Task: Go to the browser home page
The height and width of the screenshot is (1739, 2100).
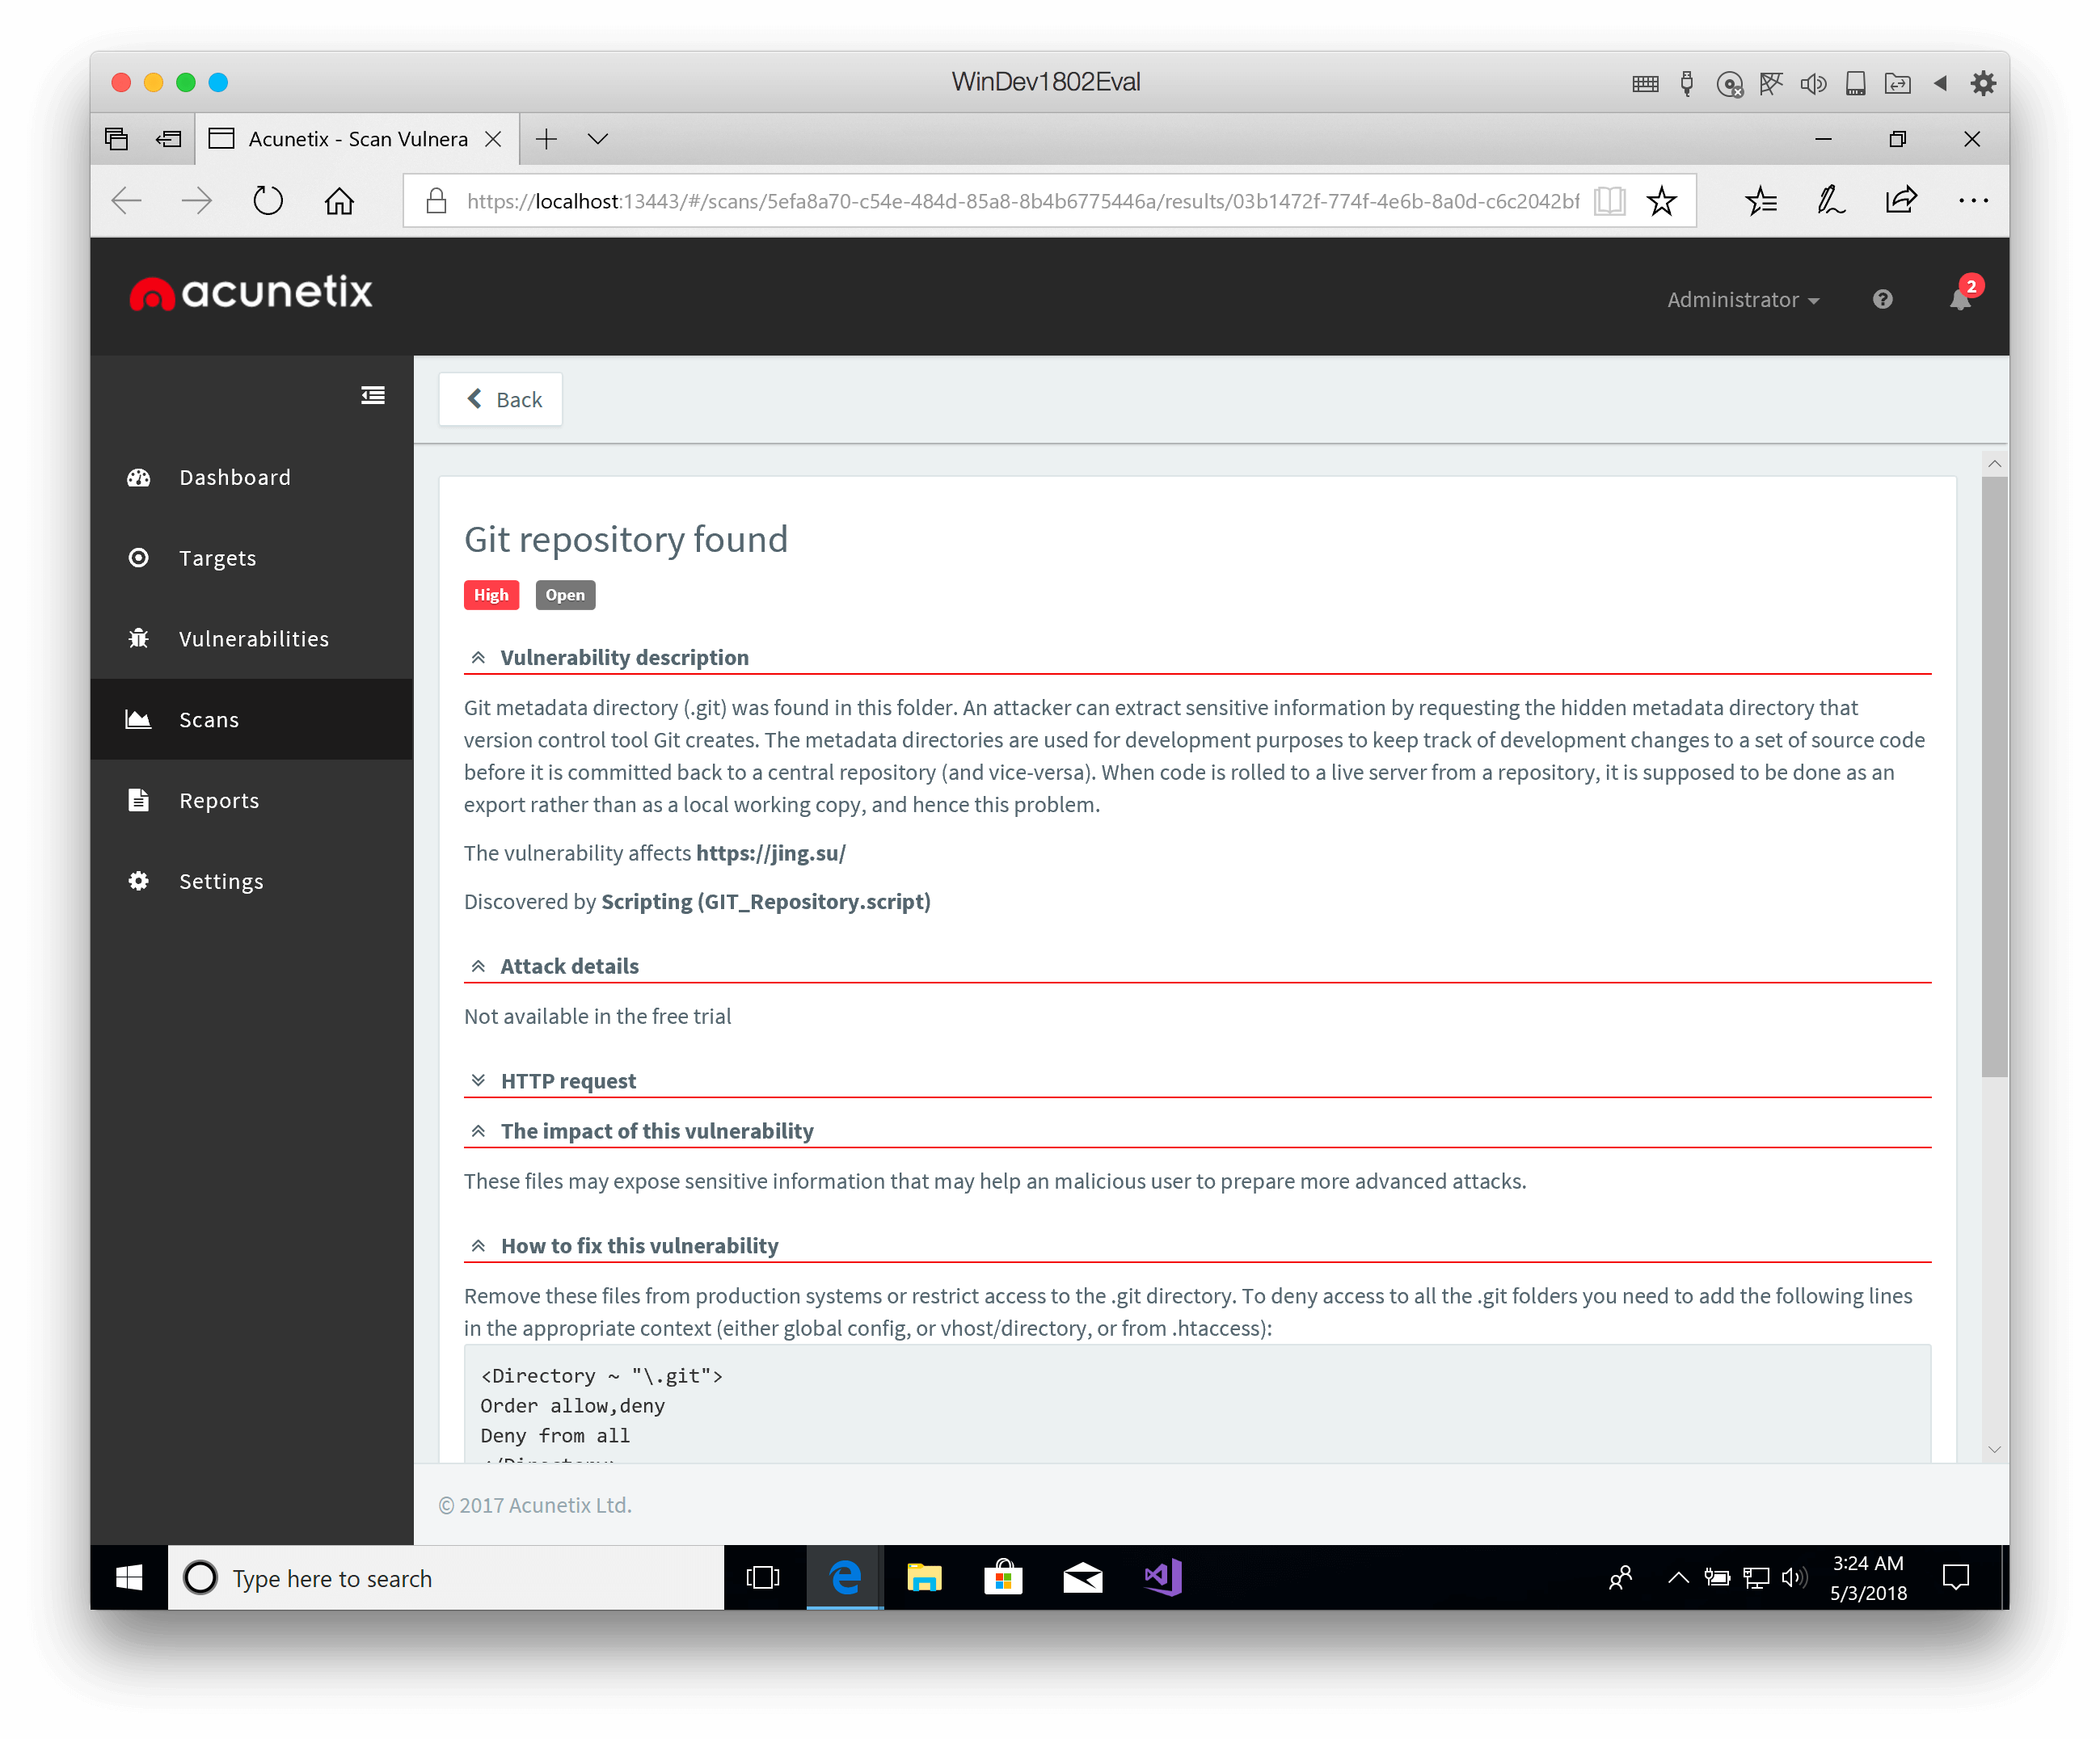Action: pyautogui.click(x=340, y=201)
